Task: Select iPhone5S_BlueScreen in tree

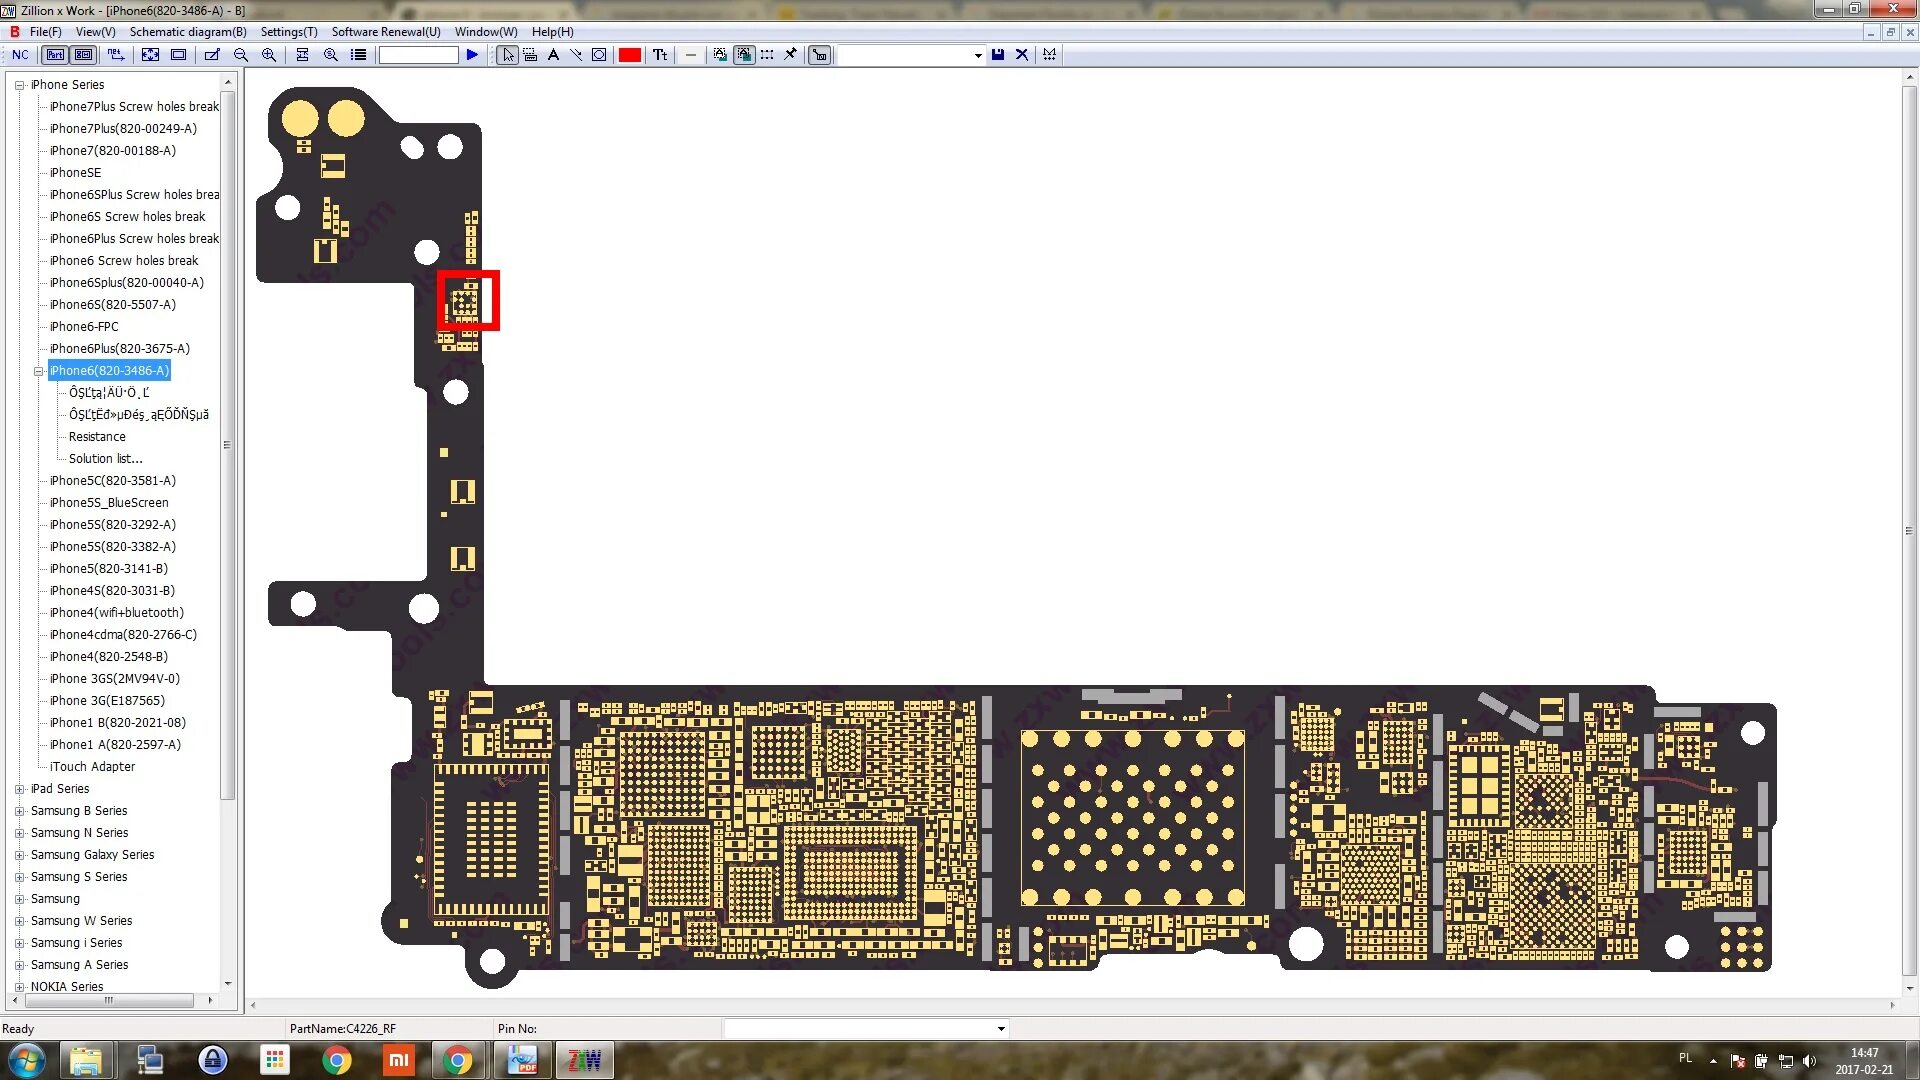Action: pos(109,503)
